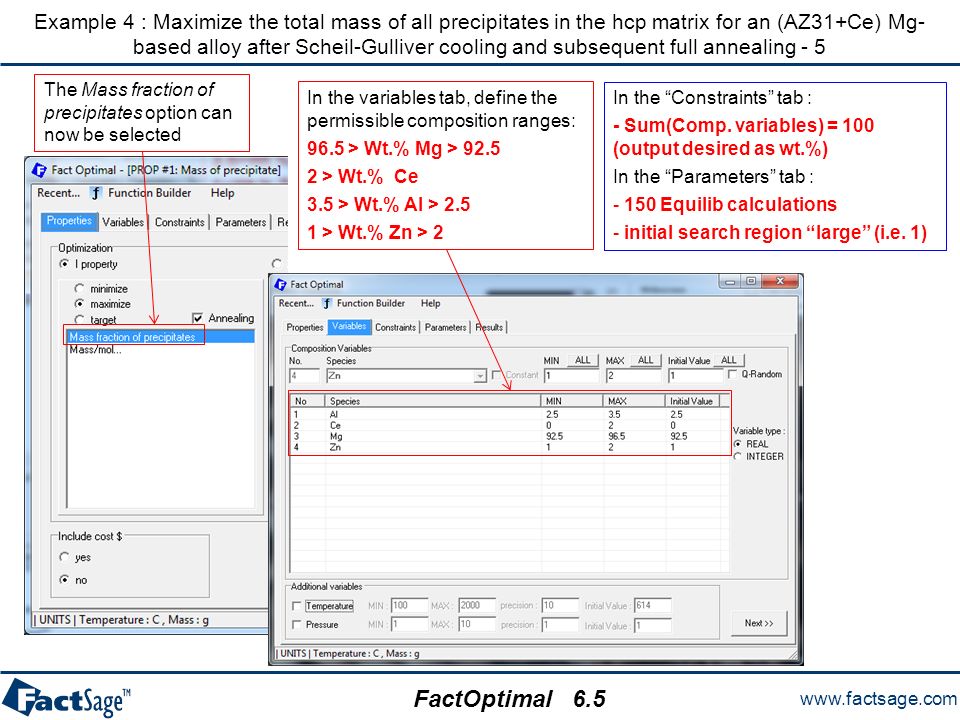This screenshot has width=960, height=720.
Task: Click the composition MAX input field
Action: [634, 376]
